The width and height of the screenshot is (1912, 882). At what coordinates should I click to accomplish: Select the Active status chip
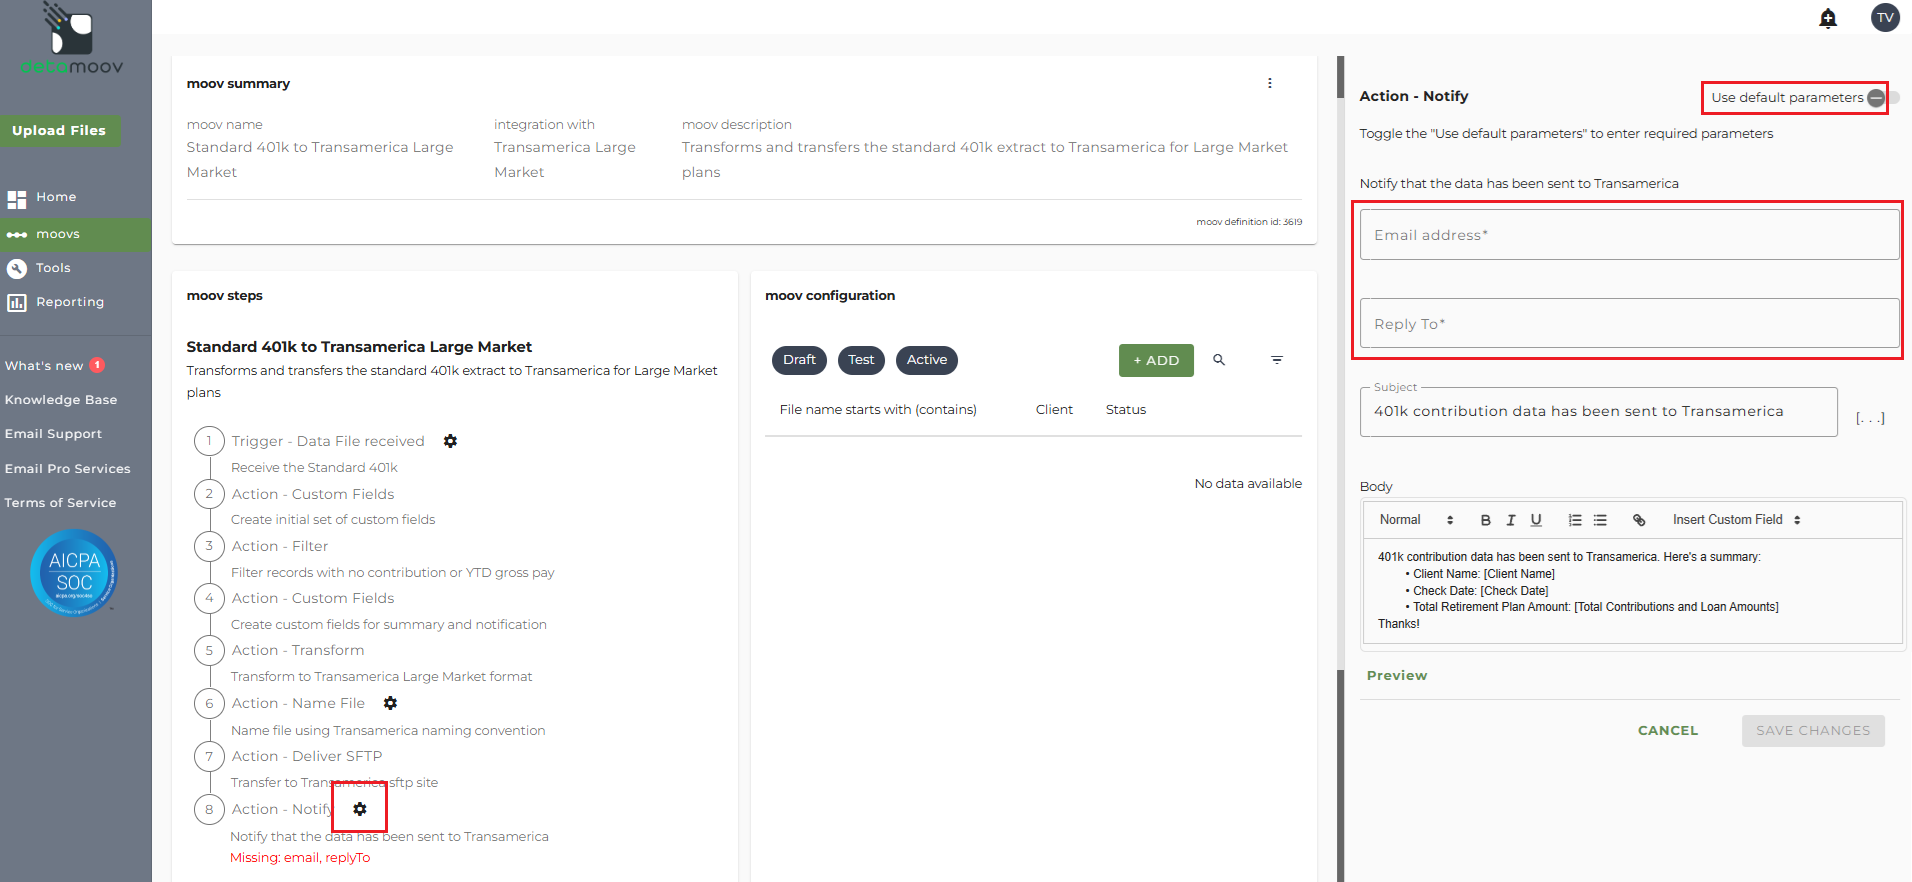[x=927, y=360]
